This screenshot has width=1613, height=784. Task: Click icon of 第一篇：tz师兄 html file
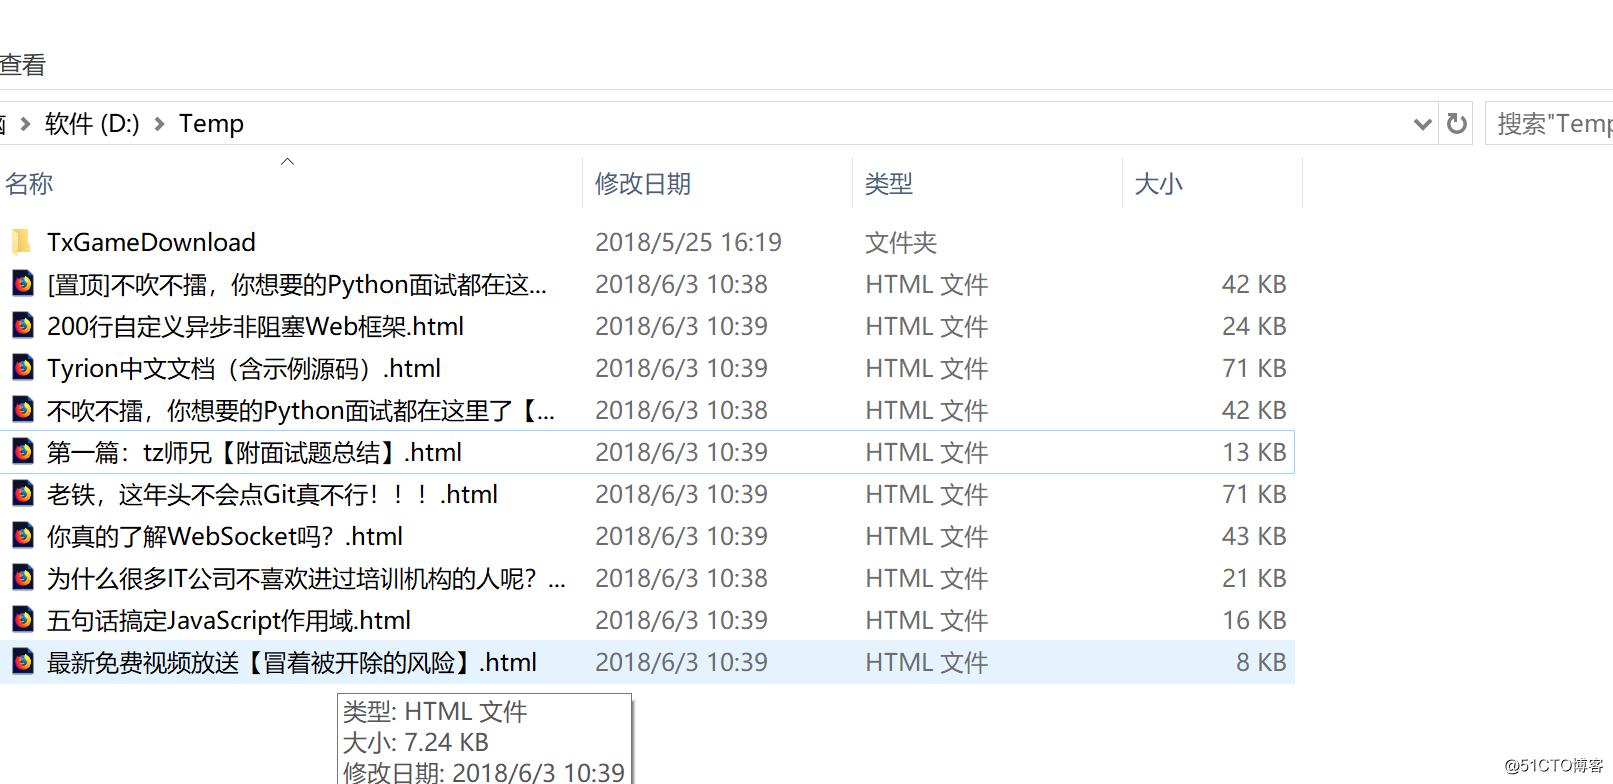coord(22,452)
